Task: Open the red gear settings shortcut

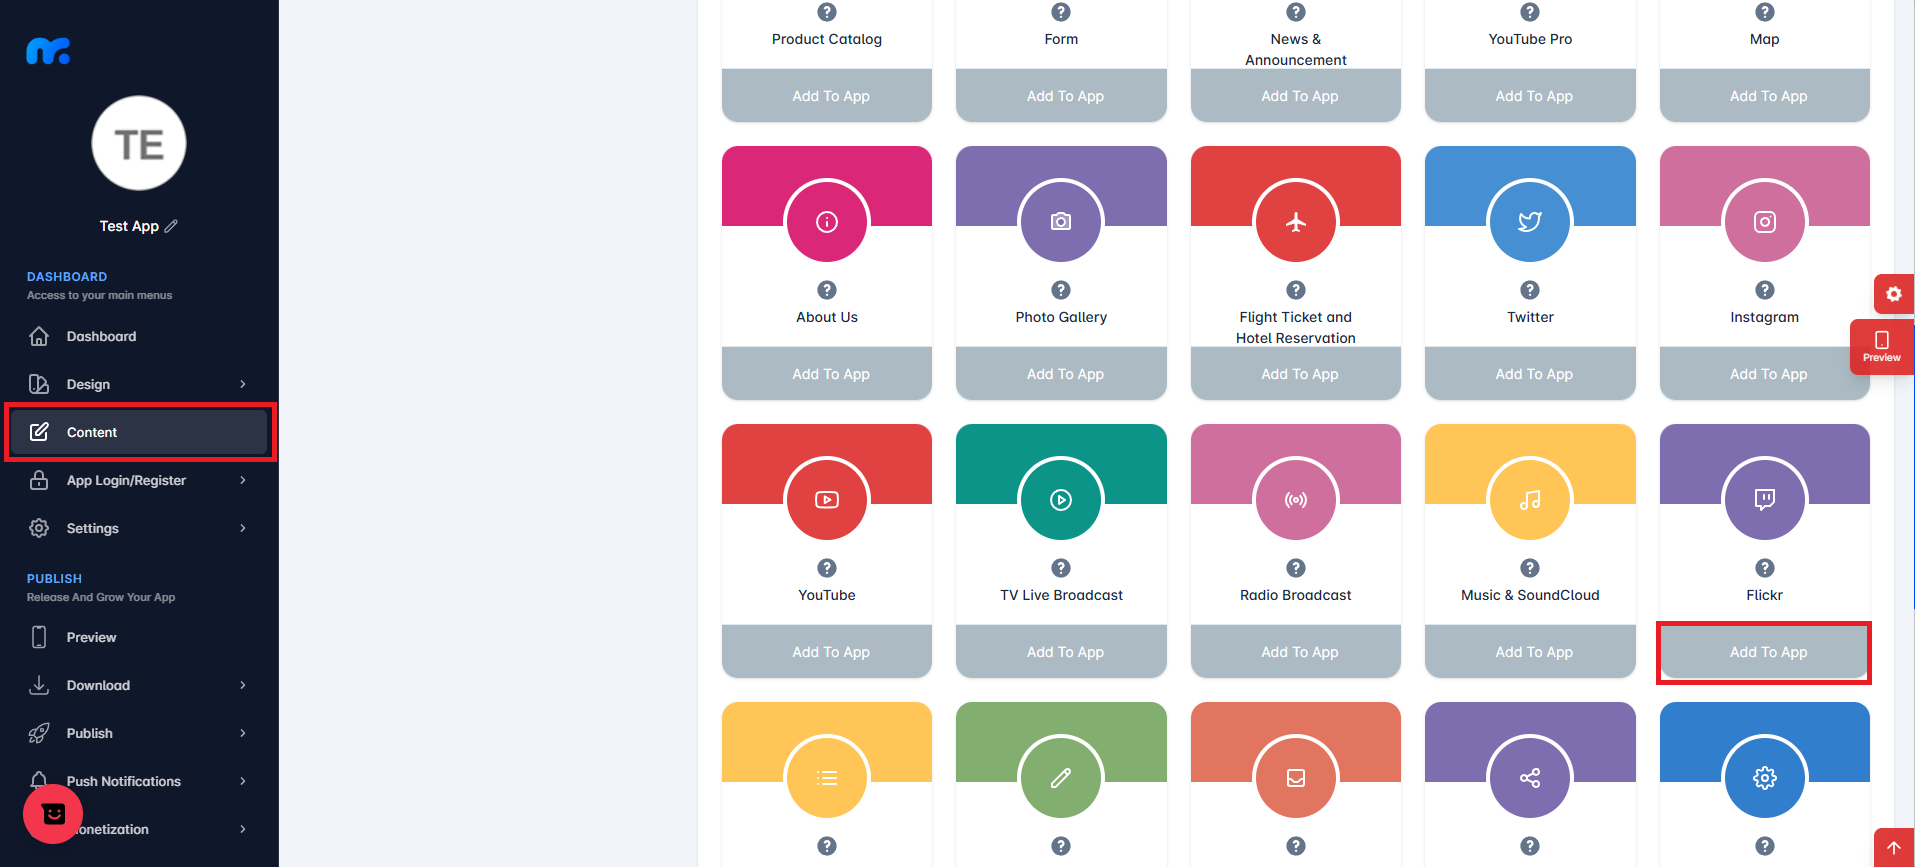Action: point(1893,294)
